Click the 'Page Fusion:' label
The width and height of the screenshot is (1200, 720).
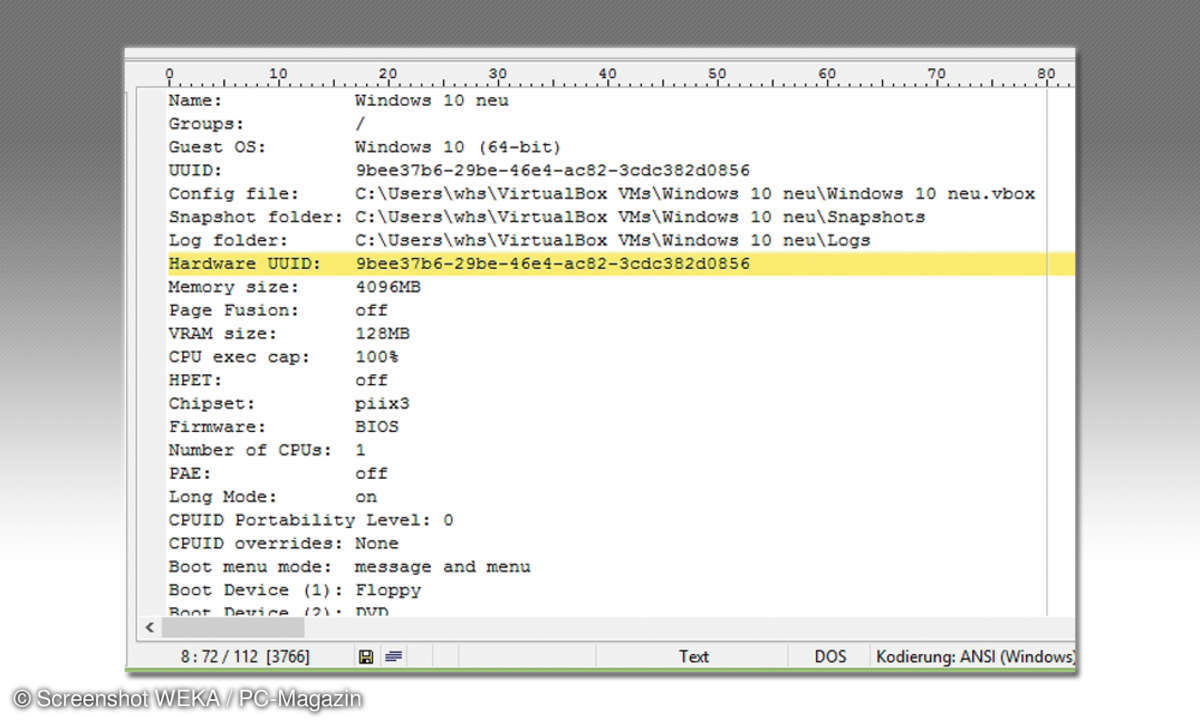click(x=233, y=310)
